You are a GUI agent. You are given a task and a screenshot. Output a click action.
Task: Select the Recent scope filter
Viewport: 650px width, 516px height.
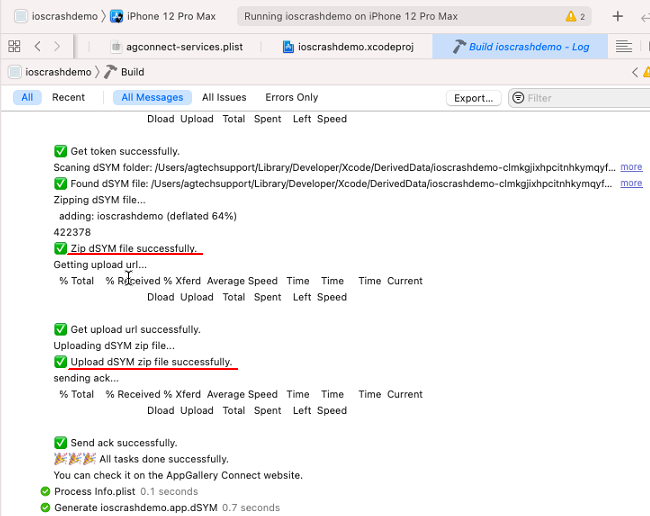coord(68,97)
